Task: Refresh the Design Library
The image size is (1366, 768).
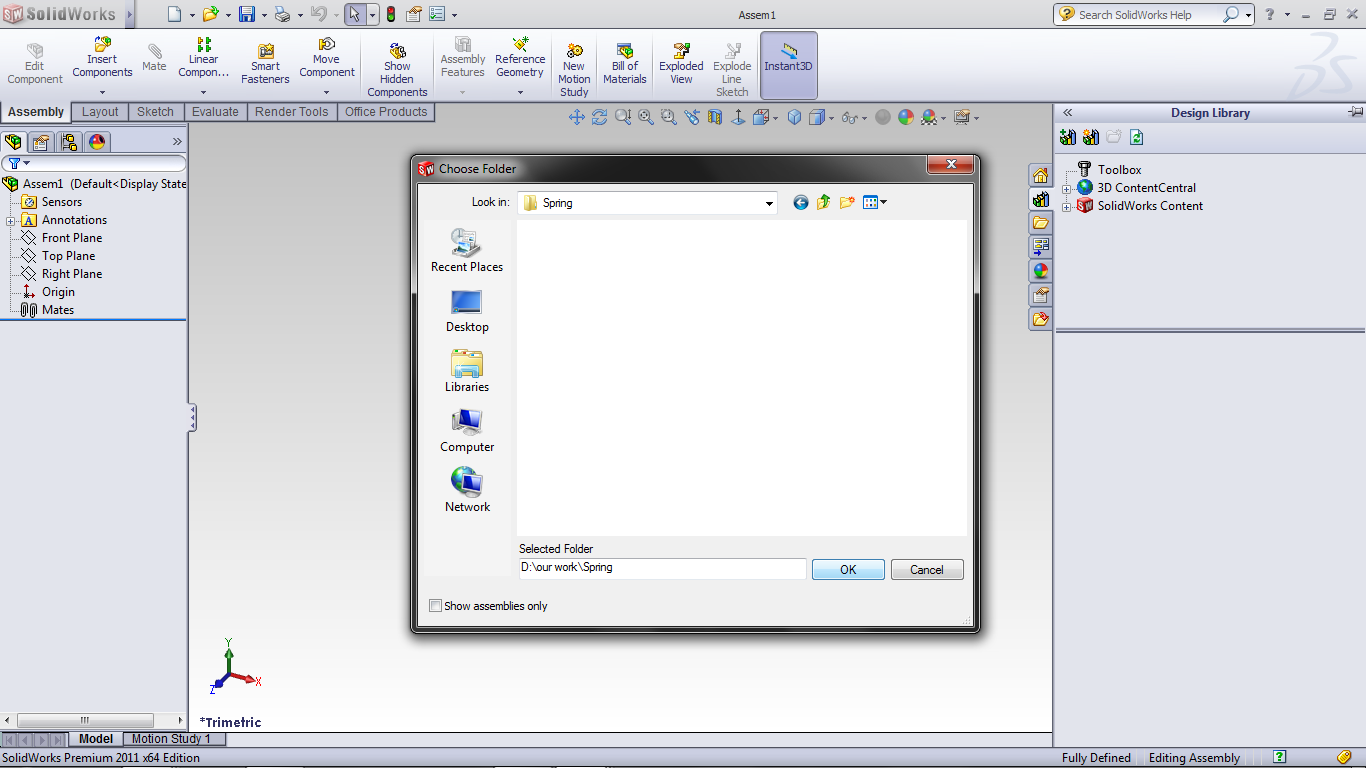Action: [x=1137, y=138]
